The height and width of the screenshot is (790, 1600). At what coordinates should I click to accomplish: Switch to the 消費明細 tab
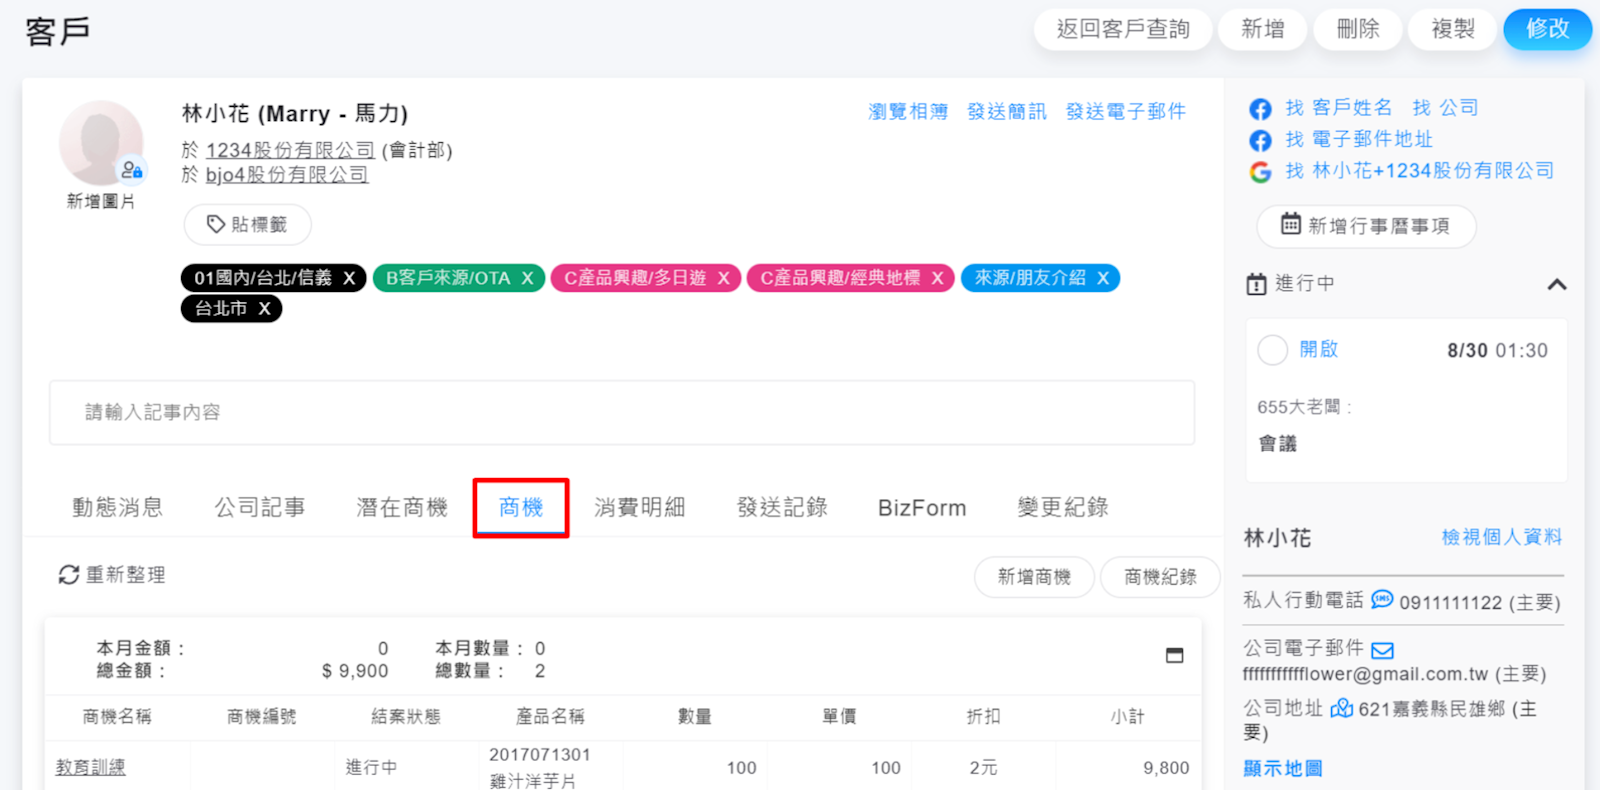coord(639,508)
